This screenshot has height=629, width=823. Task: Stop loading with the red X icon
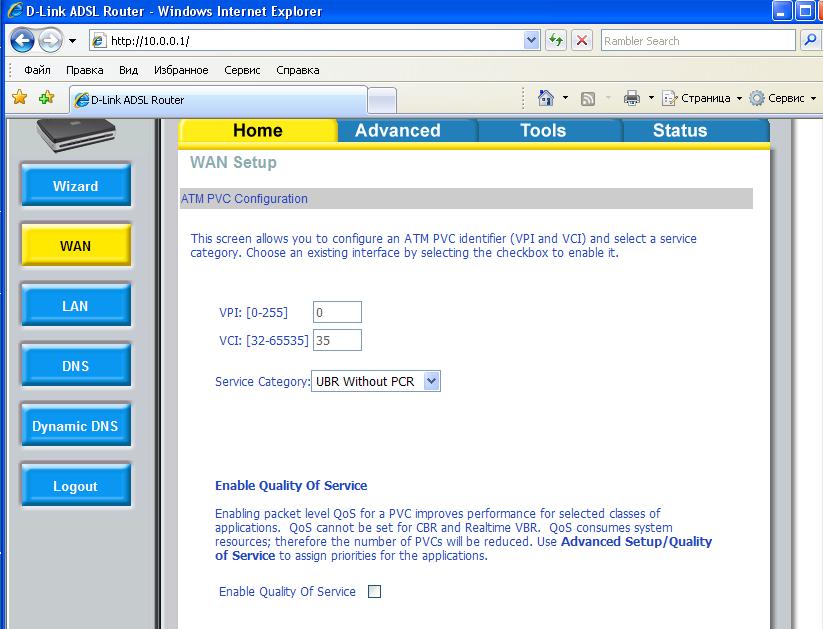[x=582, y=40]
